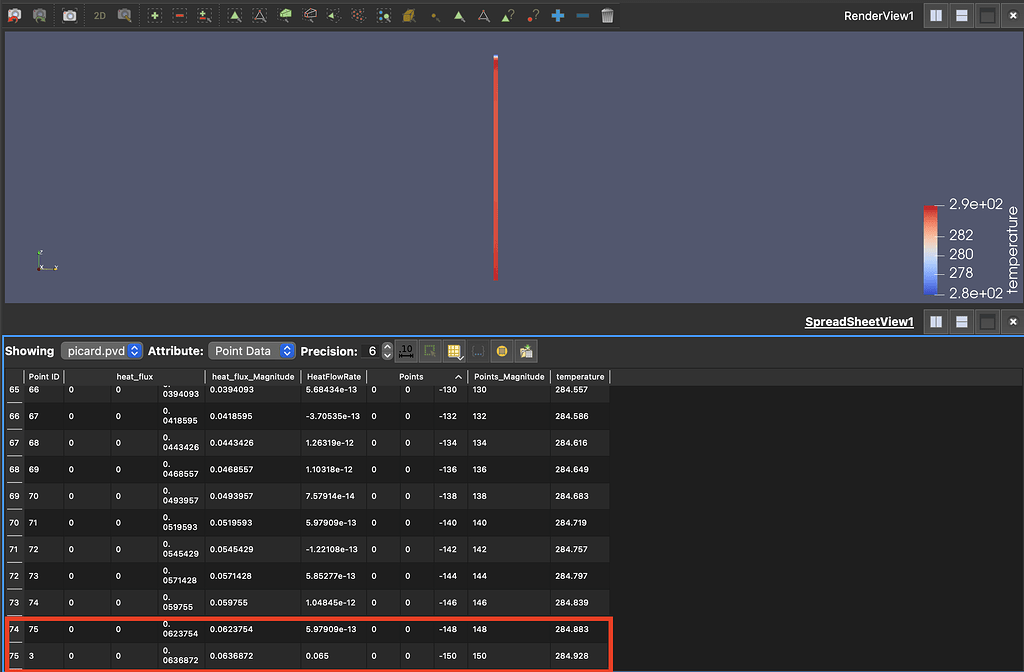Image resolution: width=1024 pixels, height=672 pixels.
Task: Choose the add selection modifier
Action: tap(155, 16)
